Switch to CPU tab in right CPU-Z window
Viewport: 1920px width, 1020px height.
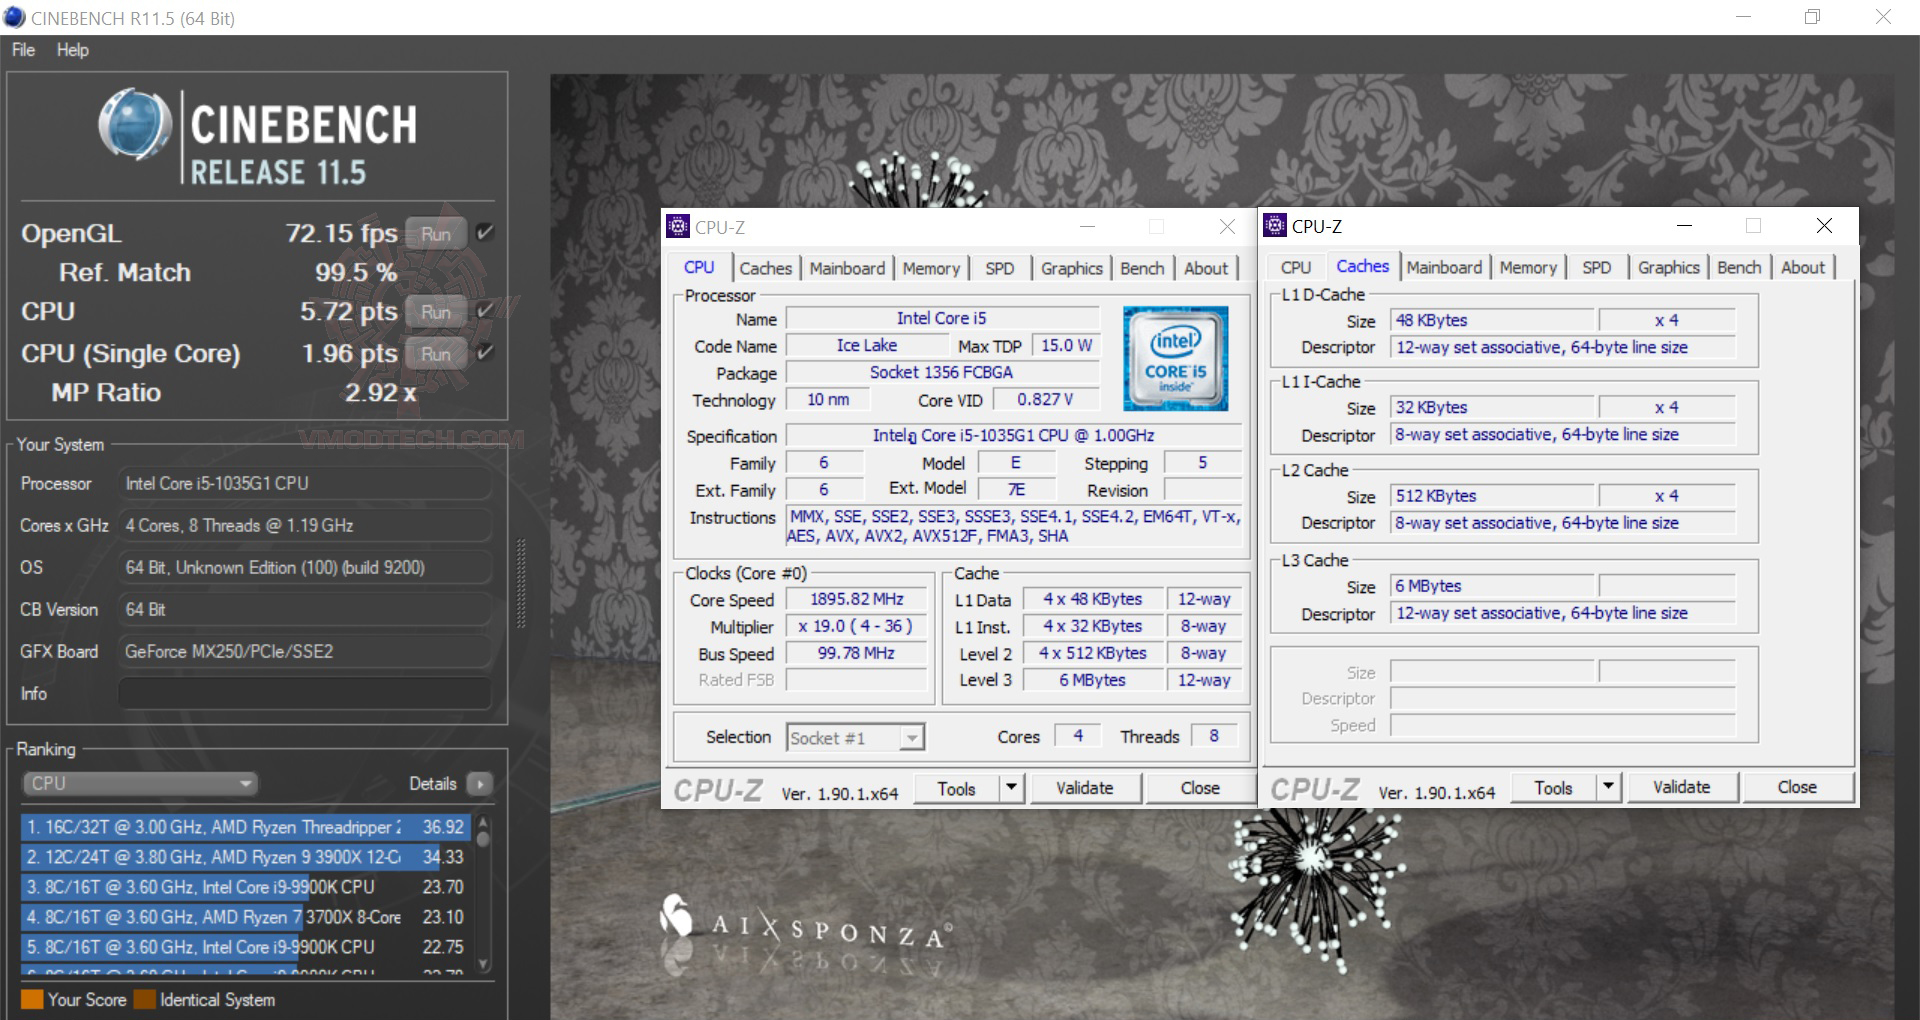(1296, 267)
